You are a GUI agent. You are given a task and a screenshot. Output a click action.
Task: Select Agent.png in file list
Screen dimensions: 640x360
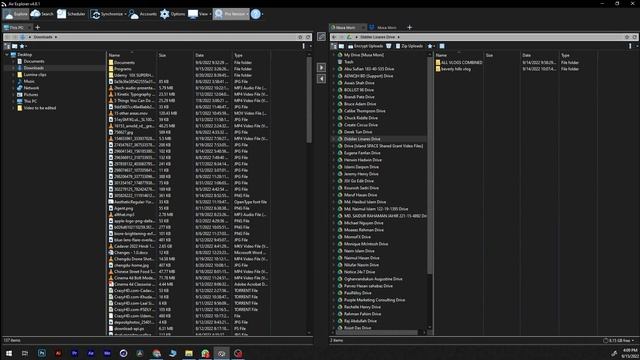click(123, 208)
